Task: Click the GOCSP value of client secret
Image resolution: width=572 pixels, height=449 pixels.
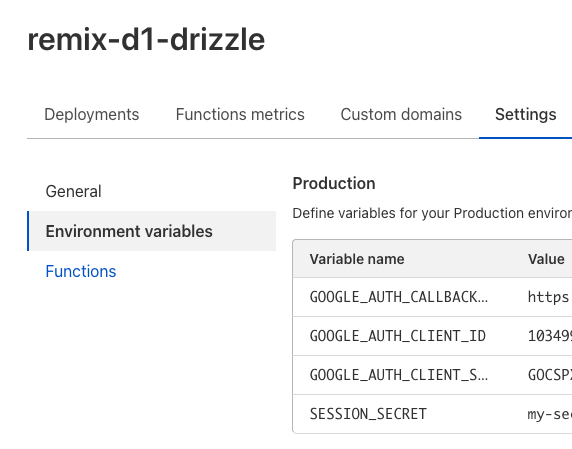Action: 549,375
